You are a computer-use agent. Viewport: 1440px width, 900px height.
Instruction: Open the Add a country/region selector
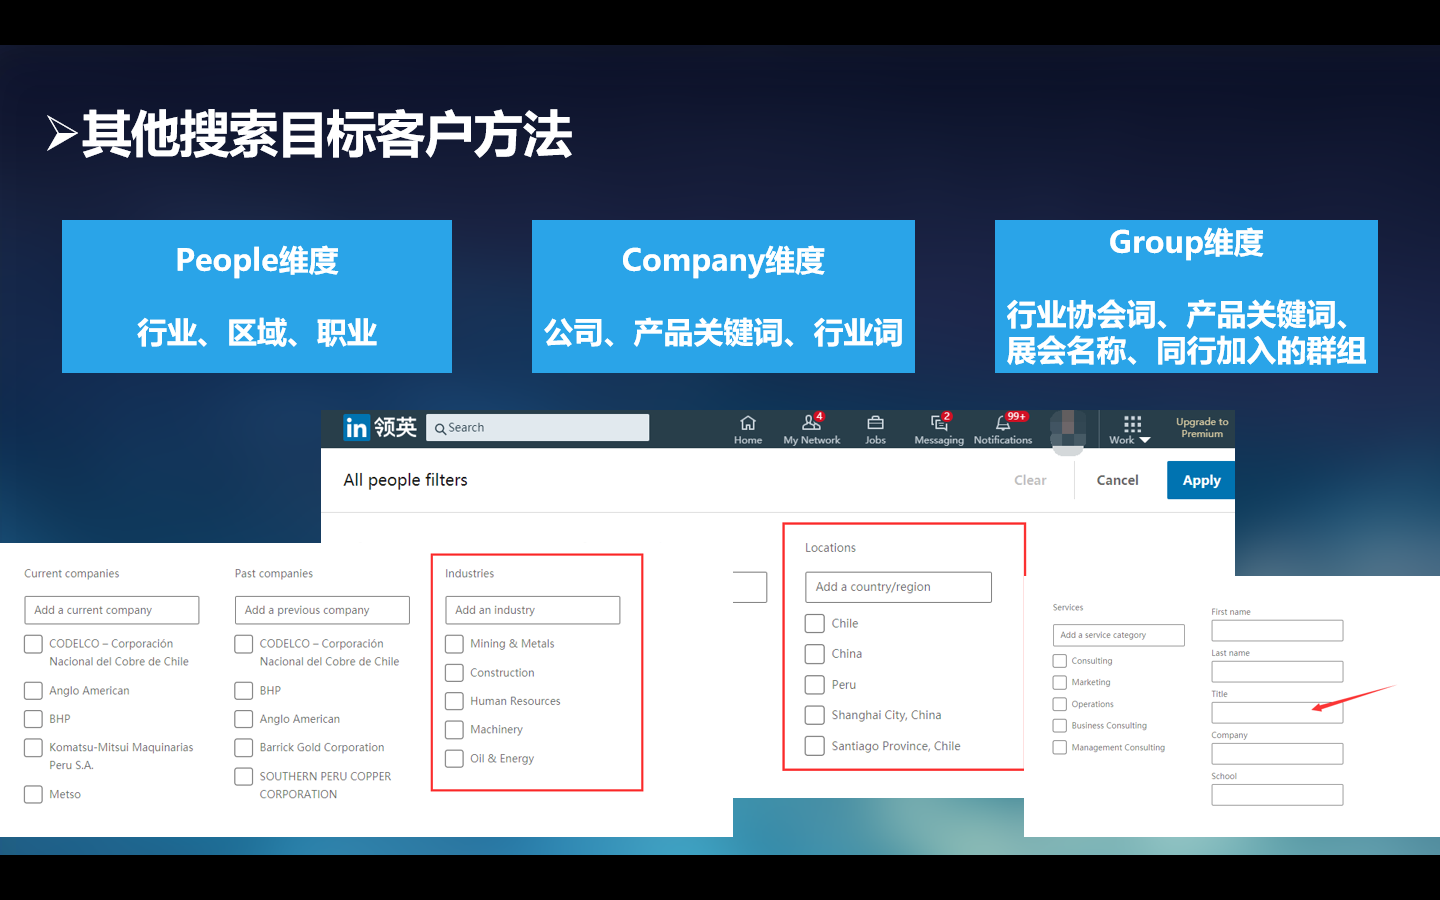click(897, 587)
